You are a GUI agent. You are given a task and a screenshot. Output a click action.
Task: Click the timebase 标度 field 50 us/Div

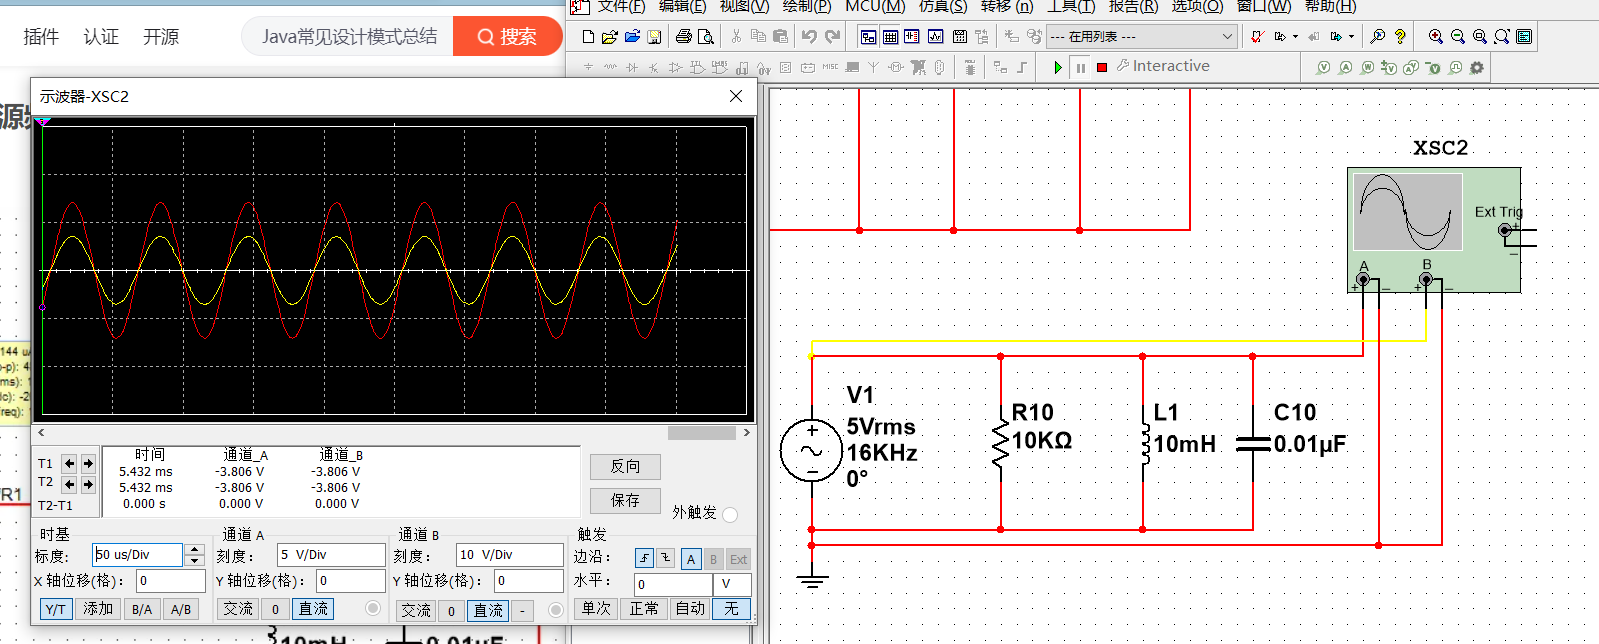point(138,554)
